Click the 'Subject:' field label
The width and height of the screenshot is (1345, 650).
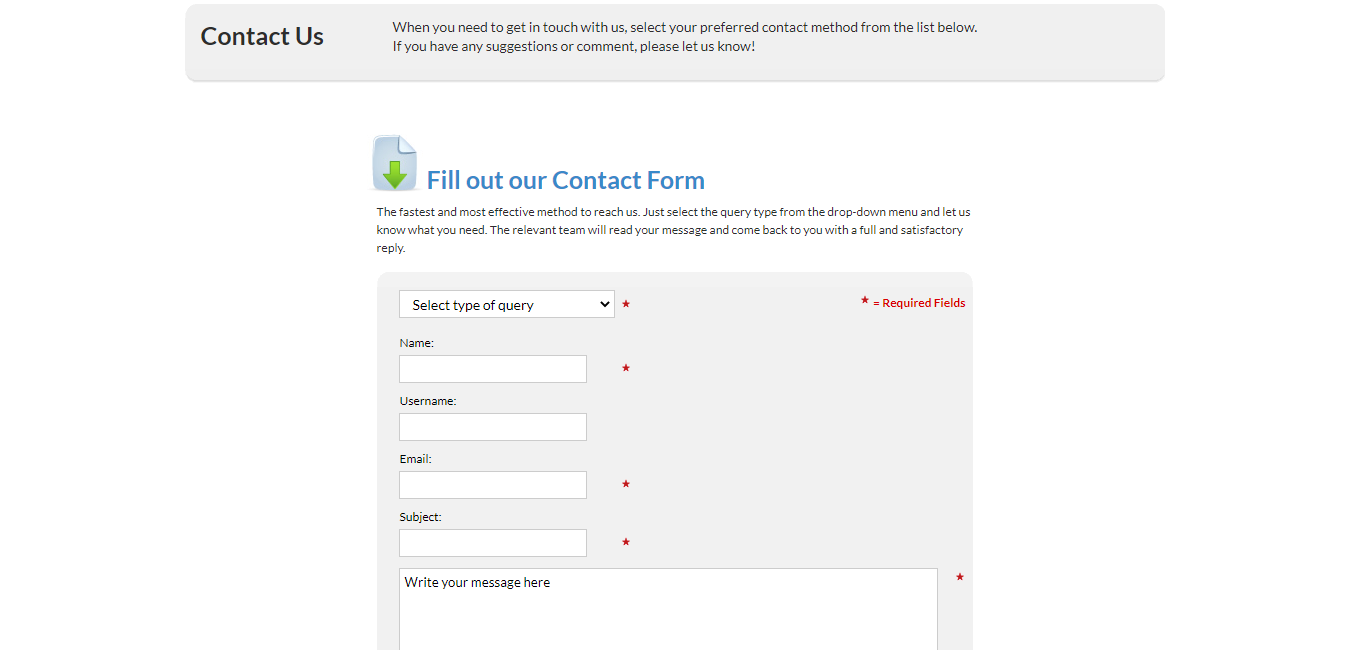click(x=420, y=517)
